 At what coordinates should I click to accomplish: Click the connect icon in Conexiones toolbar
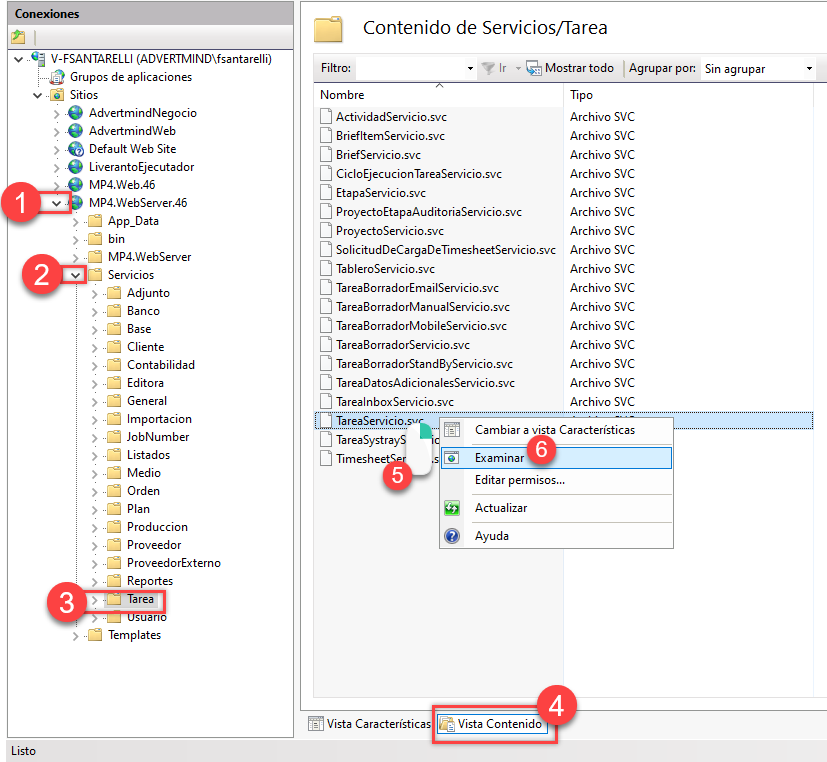coord(18,37)
